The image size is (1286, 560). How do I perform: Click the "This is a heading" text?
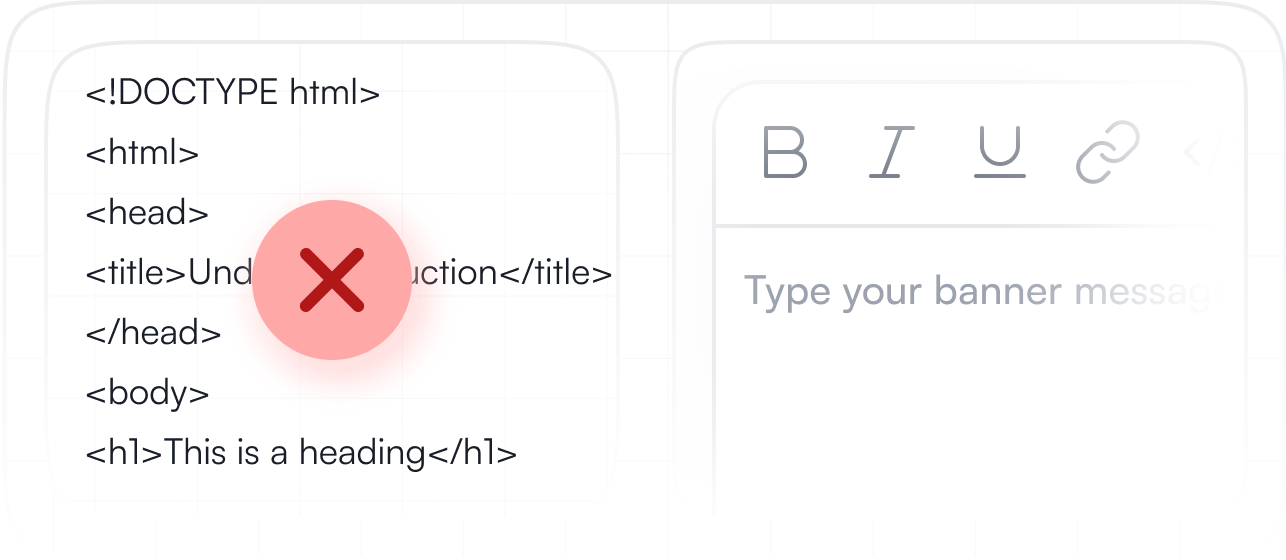[295, 453]
